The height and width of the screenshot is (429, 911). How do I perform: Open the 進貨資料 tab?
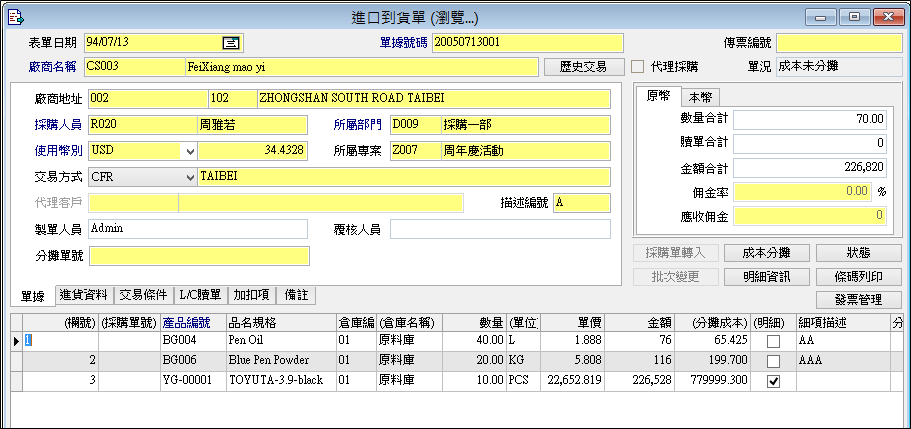pos(83,295)
